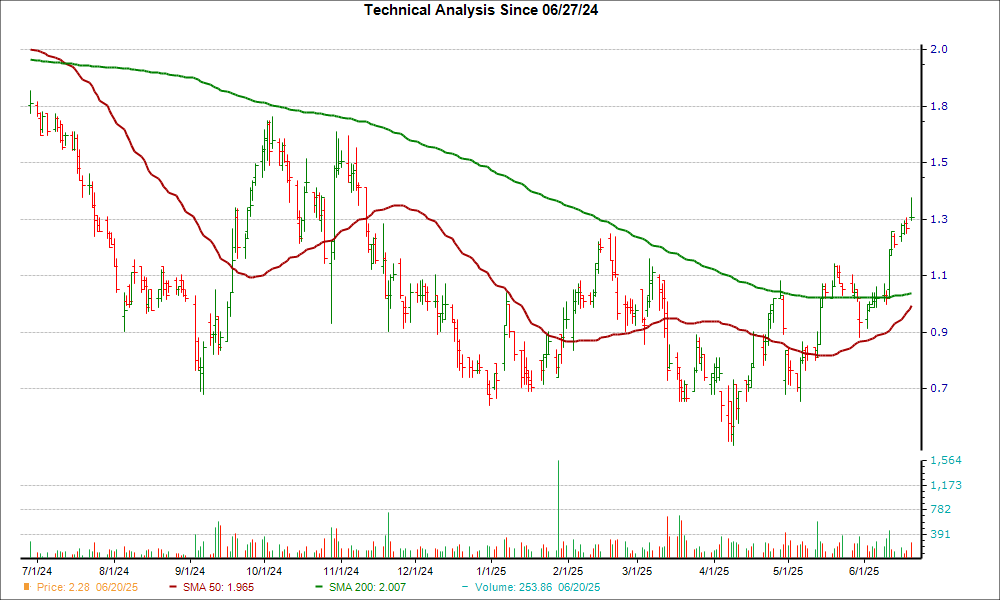Screen dimensions: 1000x600
Task: Click the 'SMA 200: 2.007' legend text
Action: pos(367,587)
